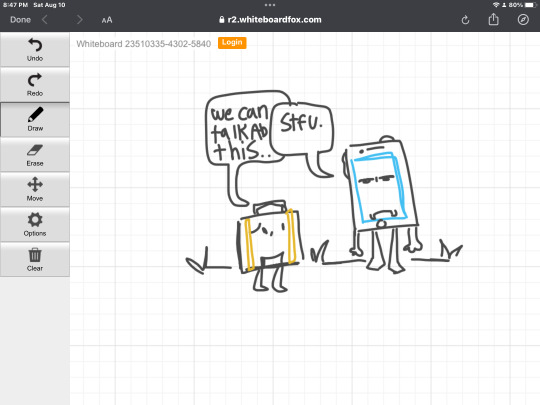Click the Redo tool button
The width and height of the screenshot is (540, 405).
click(35, 85)
